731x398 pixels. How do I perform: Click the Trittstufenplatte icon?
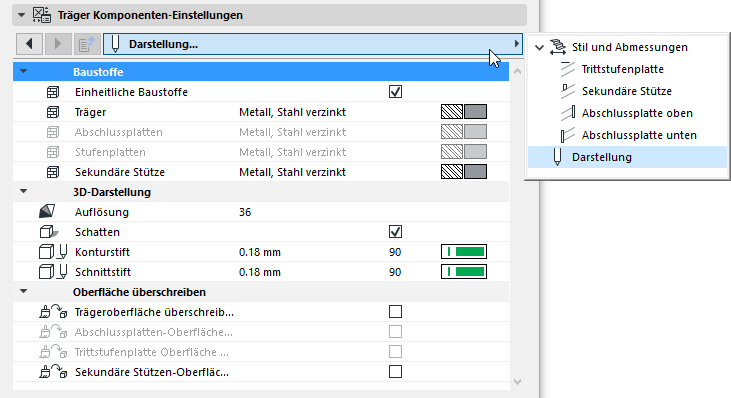(568, 69)
